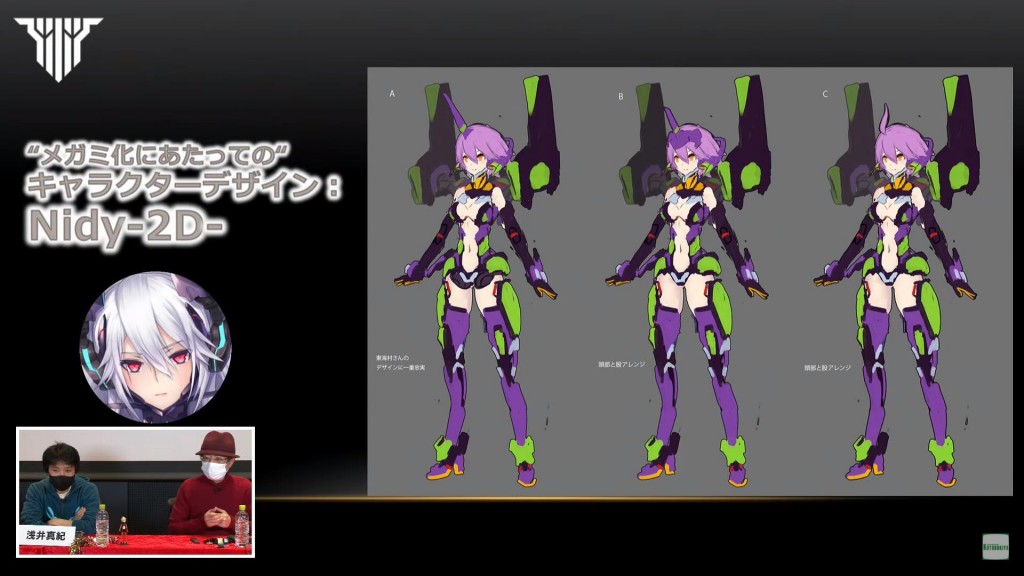The height and width of the screenshot is (576, 1024).
Task: Select the letter B design label
Action: [620, 97]
